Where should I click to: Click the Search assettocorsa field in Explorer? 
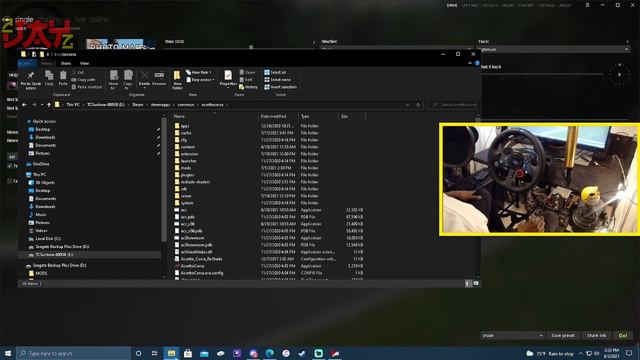pyautogui.click(x=452, y=105)
